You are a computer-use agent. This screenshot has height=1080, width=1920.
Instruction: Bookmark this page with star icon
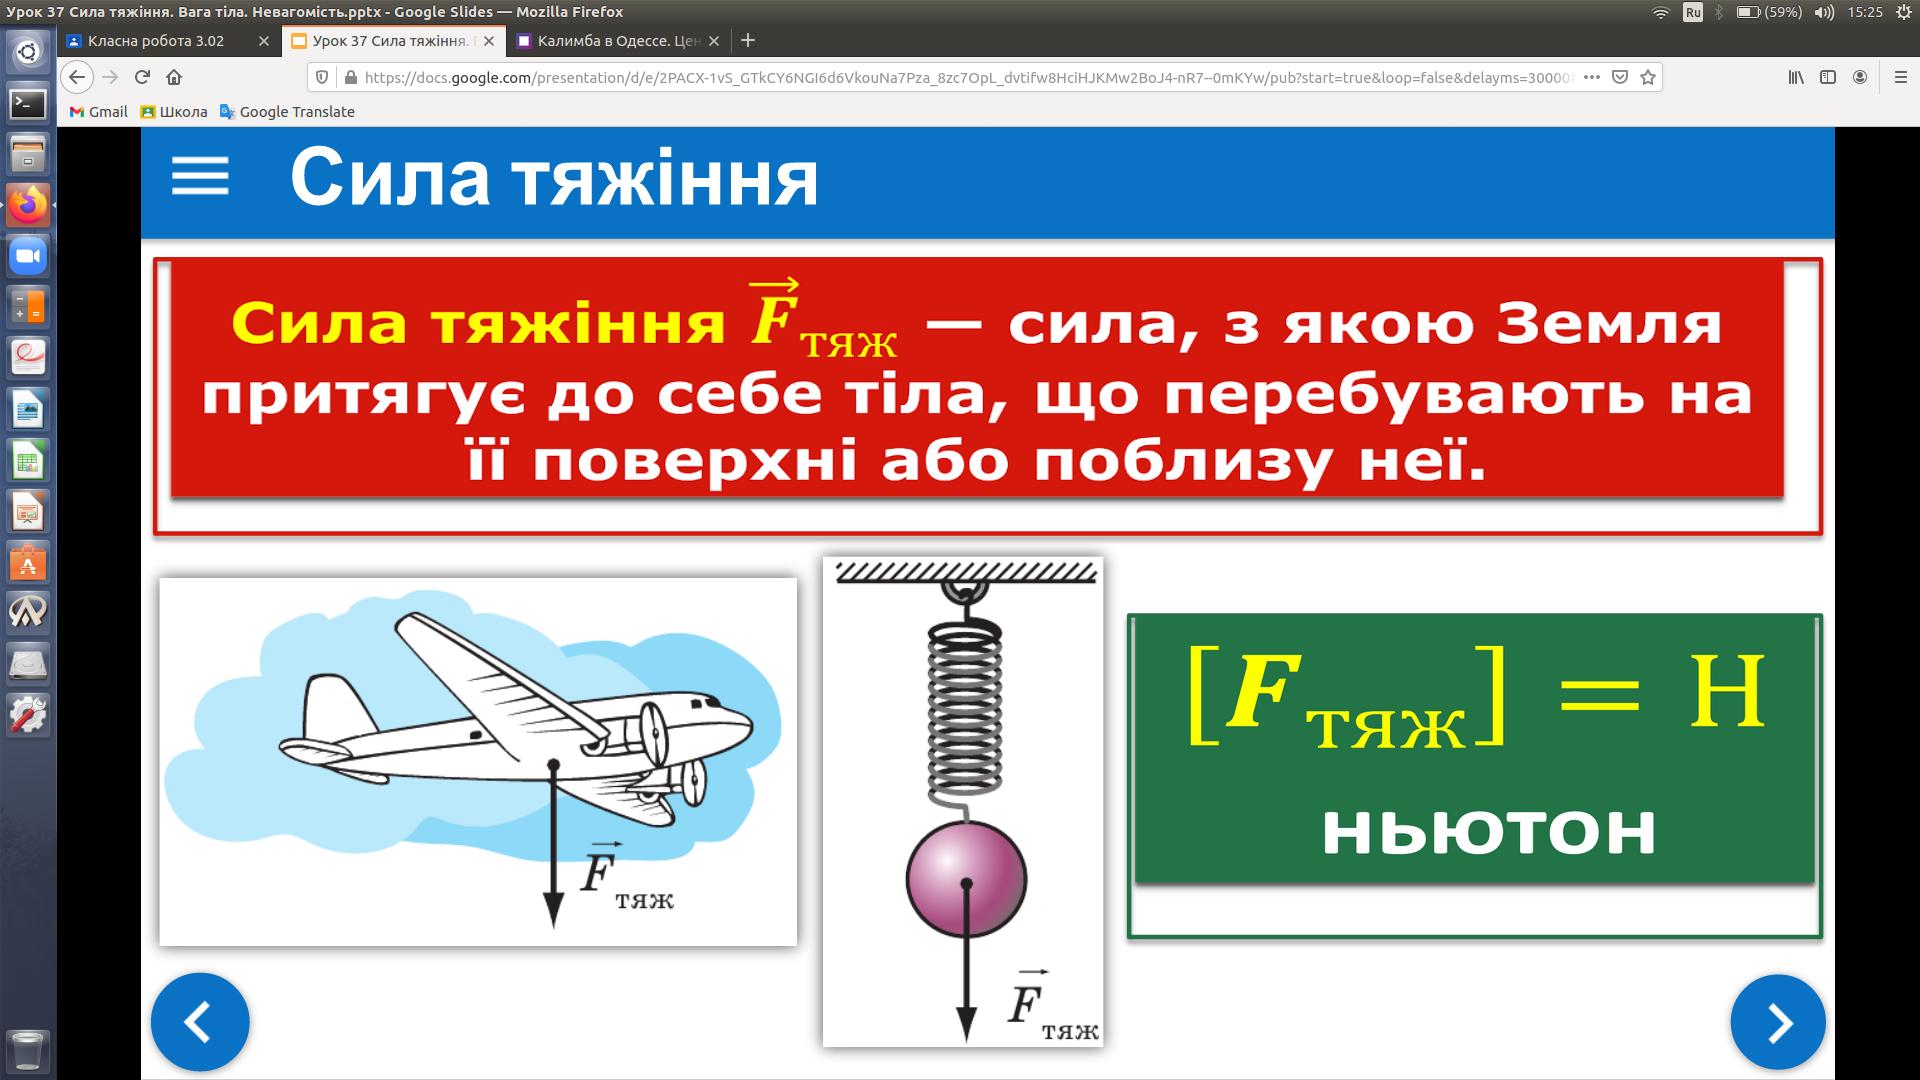point(1648,77)
